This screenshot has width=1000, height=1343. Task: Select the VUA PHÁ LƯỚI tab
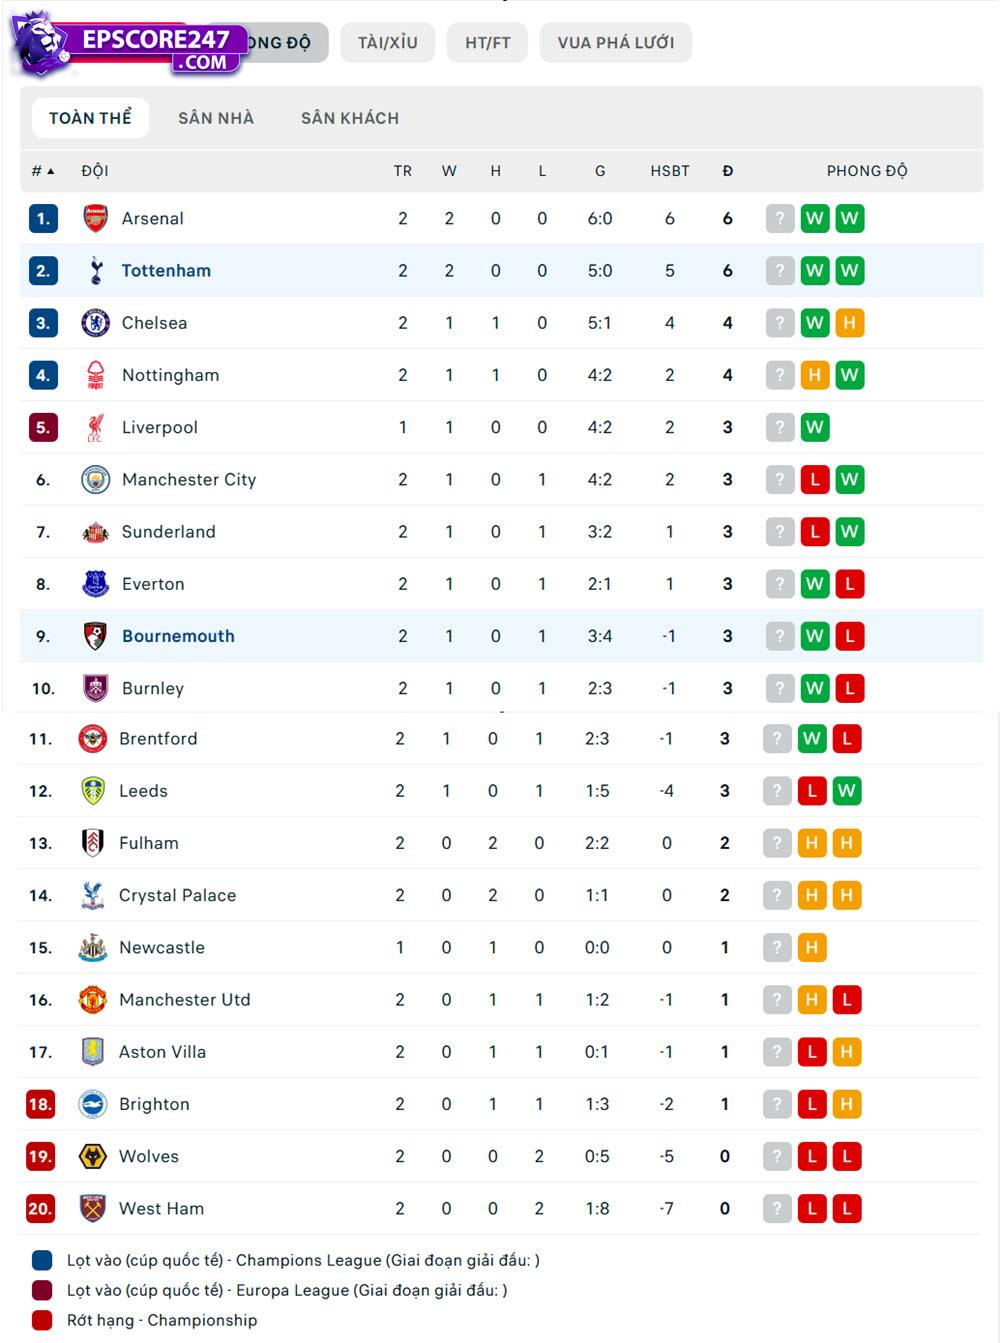tap(616, 43)
